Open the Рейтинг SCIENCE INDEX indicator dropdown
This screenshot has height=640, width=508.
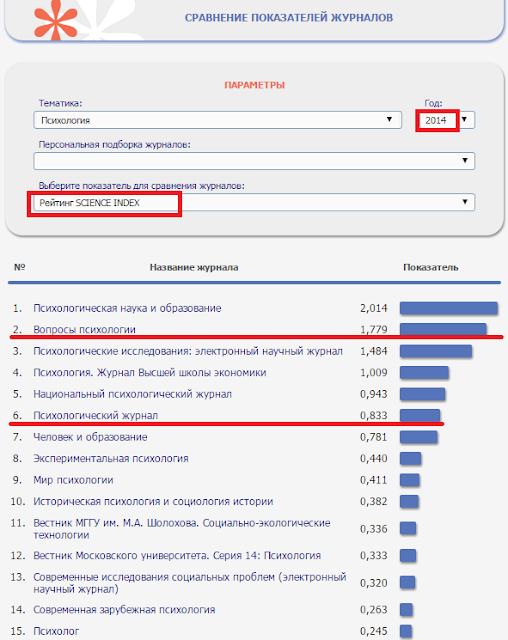pos(254,202)
